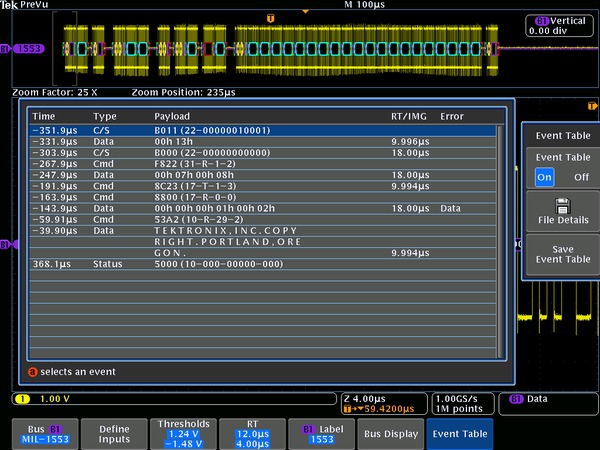Open the B1 Label 1553 button
The image size is (600, 450).
pos(320,434)
